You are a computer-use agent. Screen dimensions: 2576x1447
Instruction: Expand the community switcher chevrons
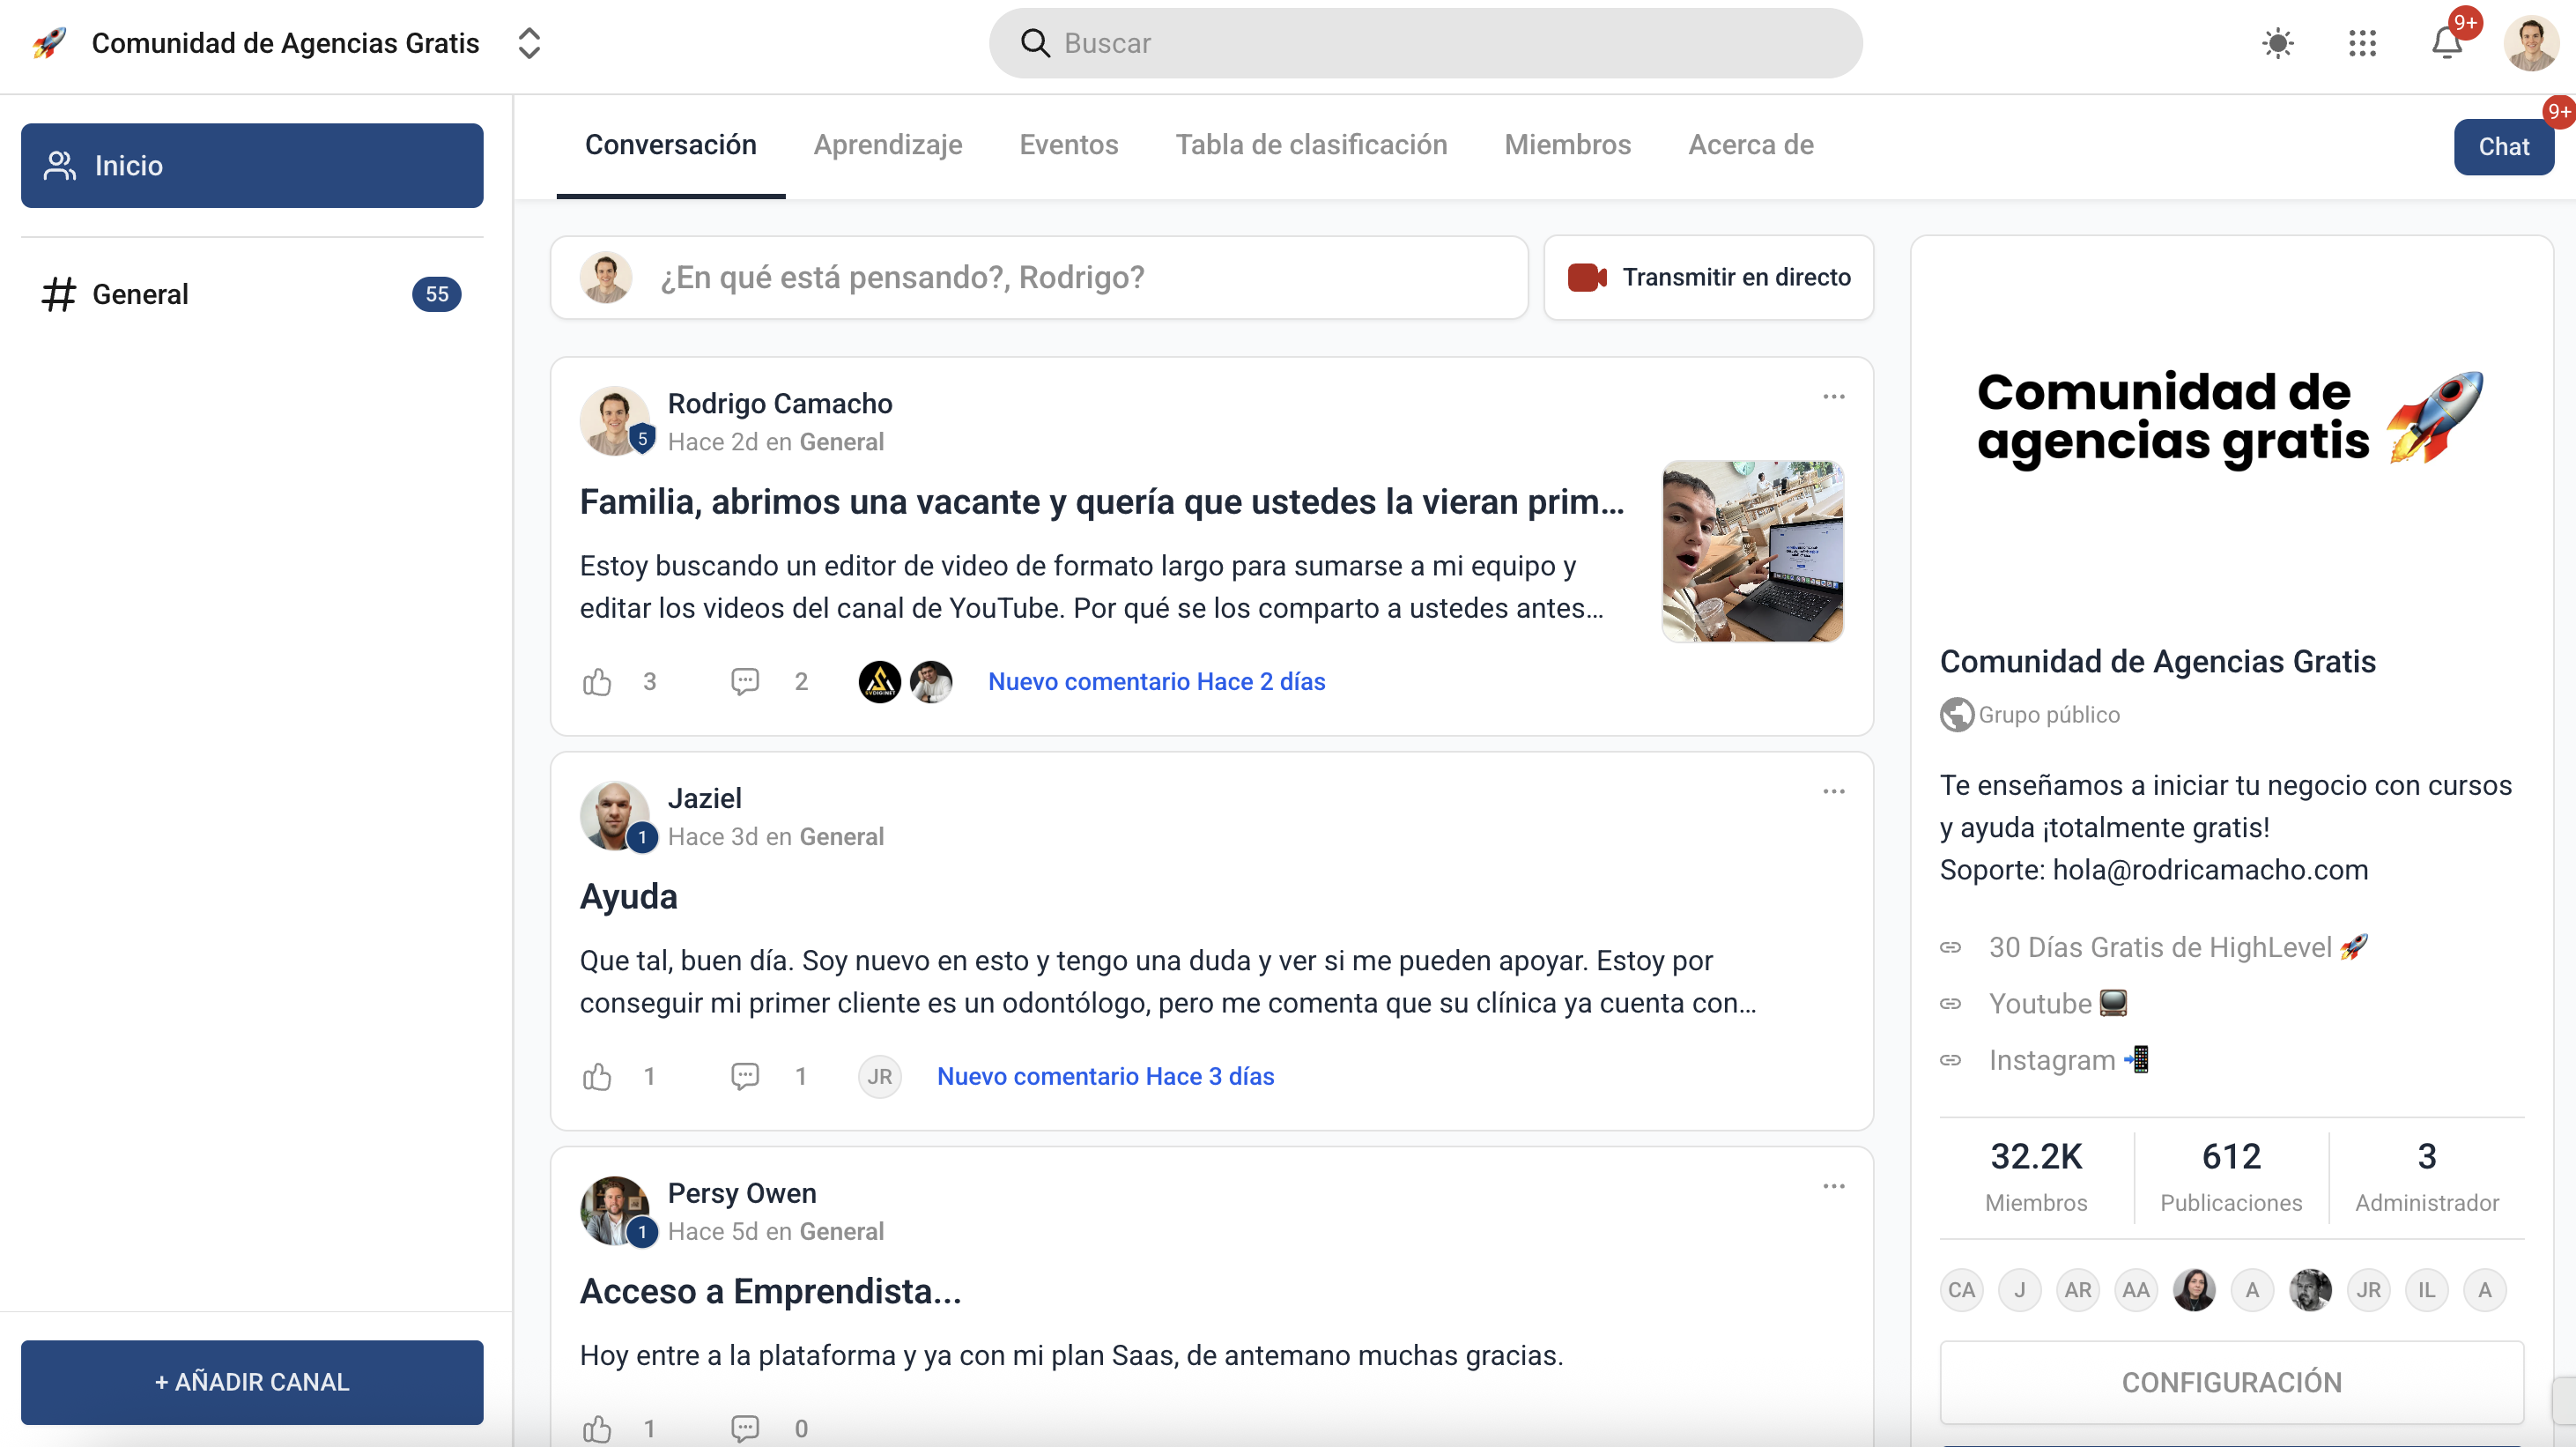(529, 43)
